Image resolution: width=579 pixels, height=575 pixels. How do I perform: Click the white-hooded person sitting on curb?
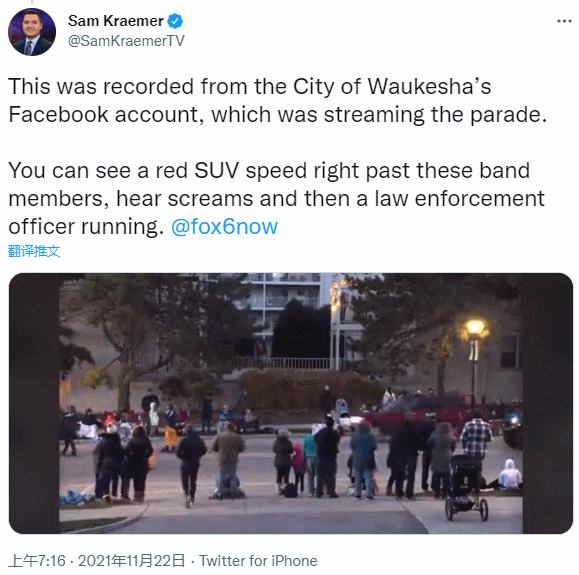point(510,475)
